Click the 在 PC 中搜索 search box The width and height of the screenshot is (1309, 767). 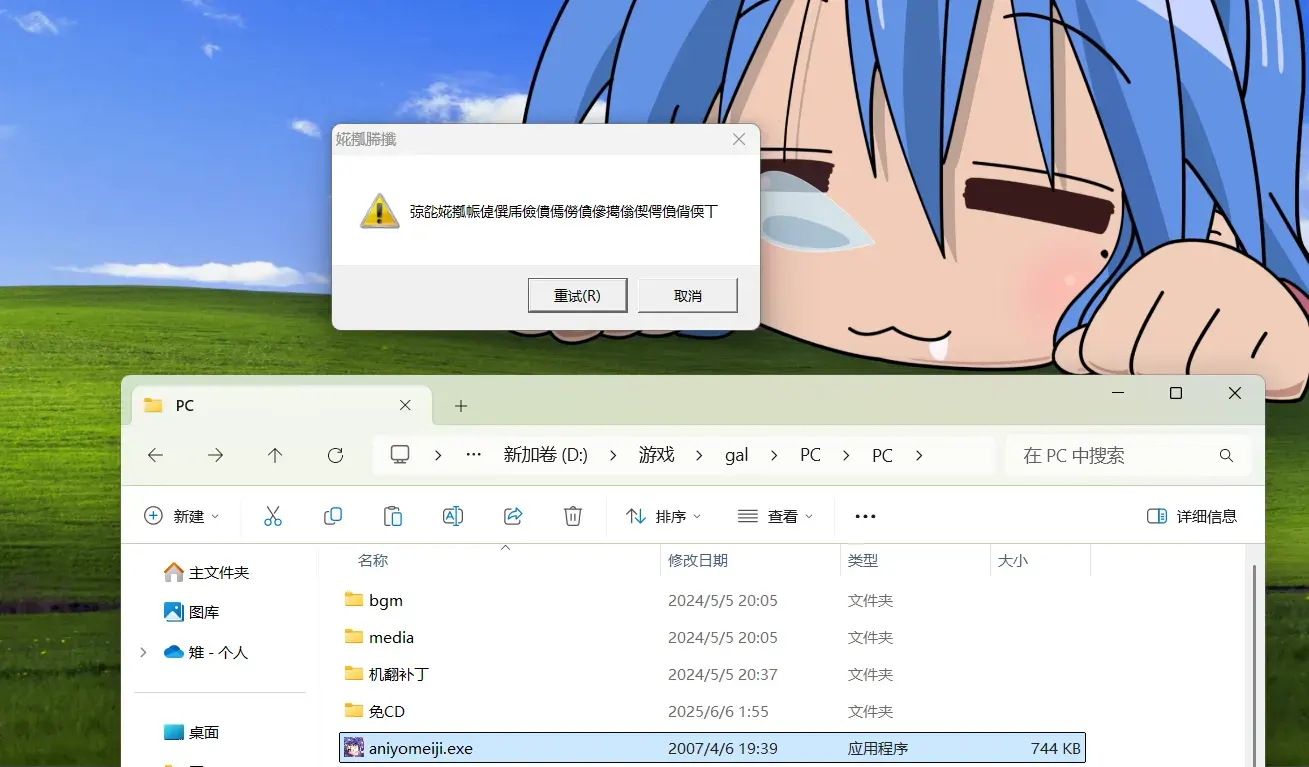tap(1127, 455)
